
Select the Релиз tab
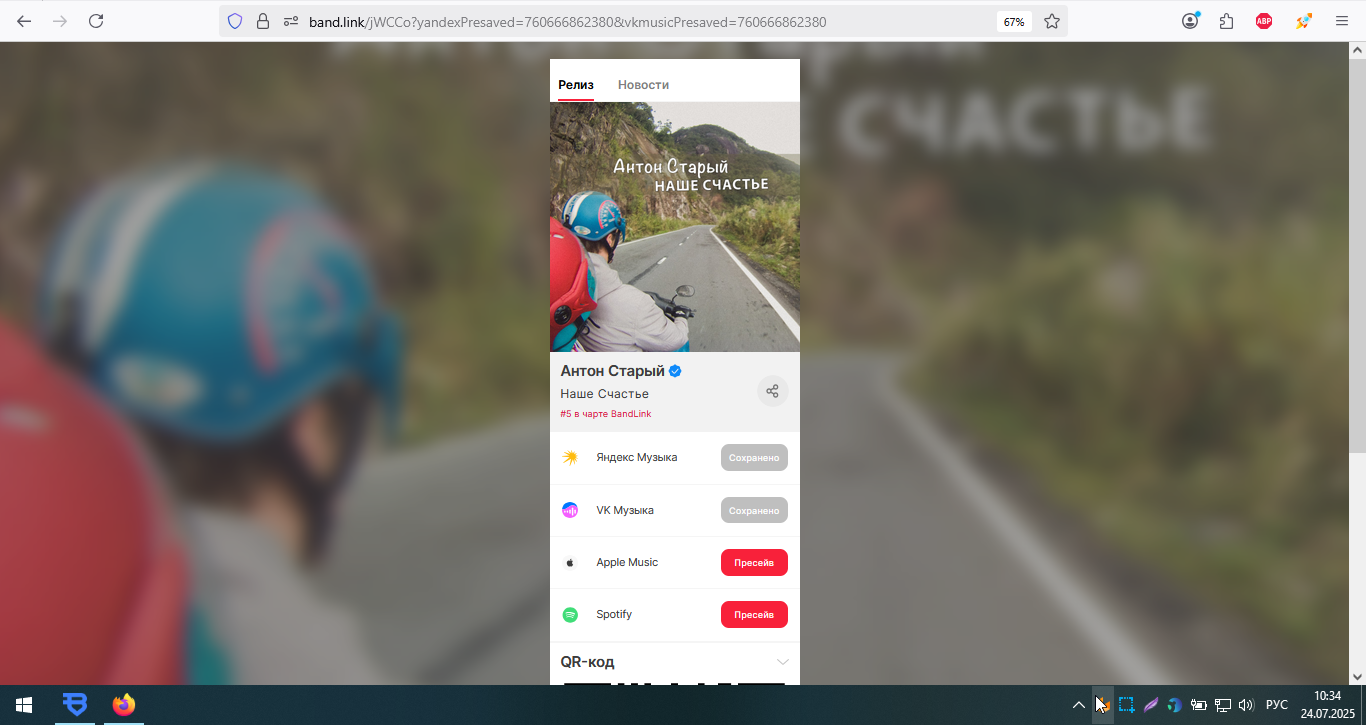point(576,85)
